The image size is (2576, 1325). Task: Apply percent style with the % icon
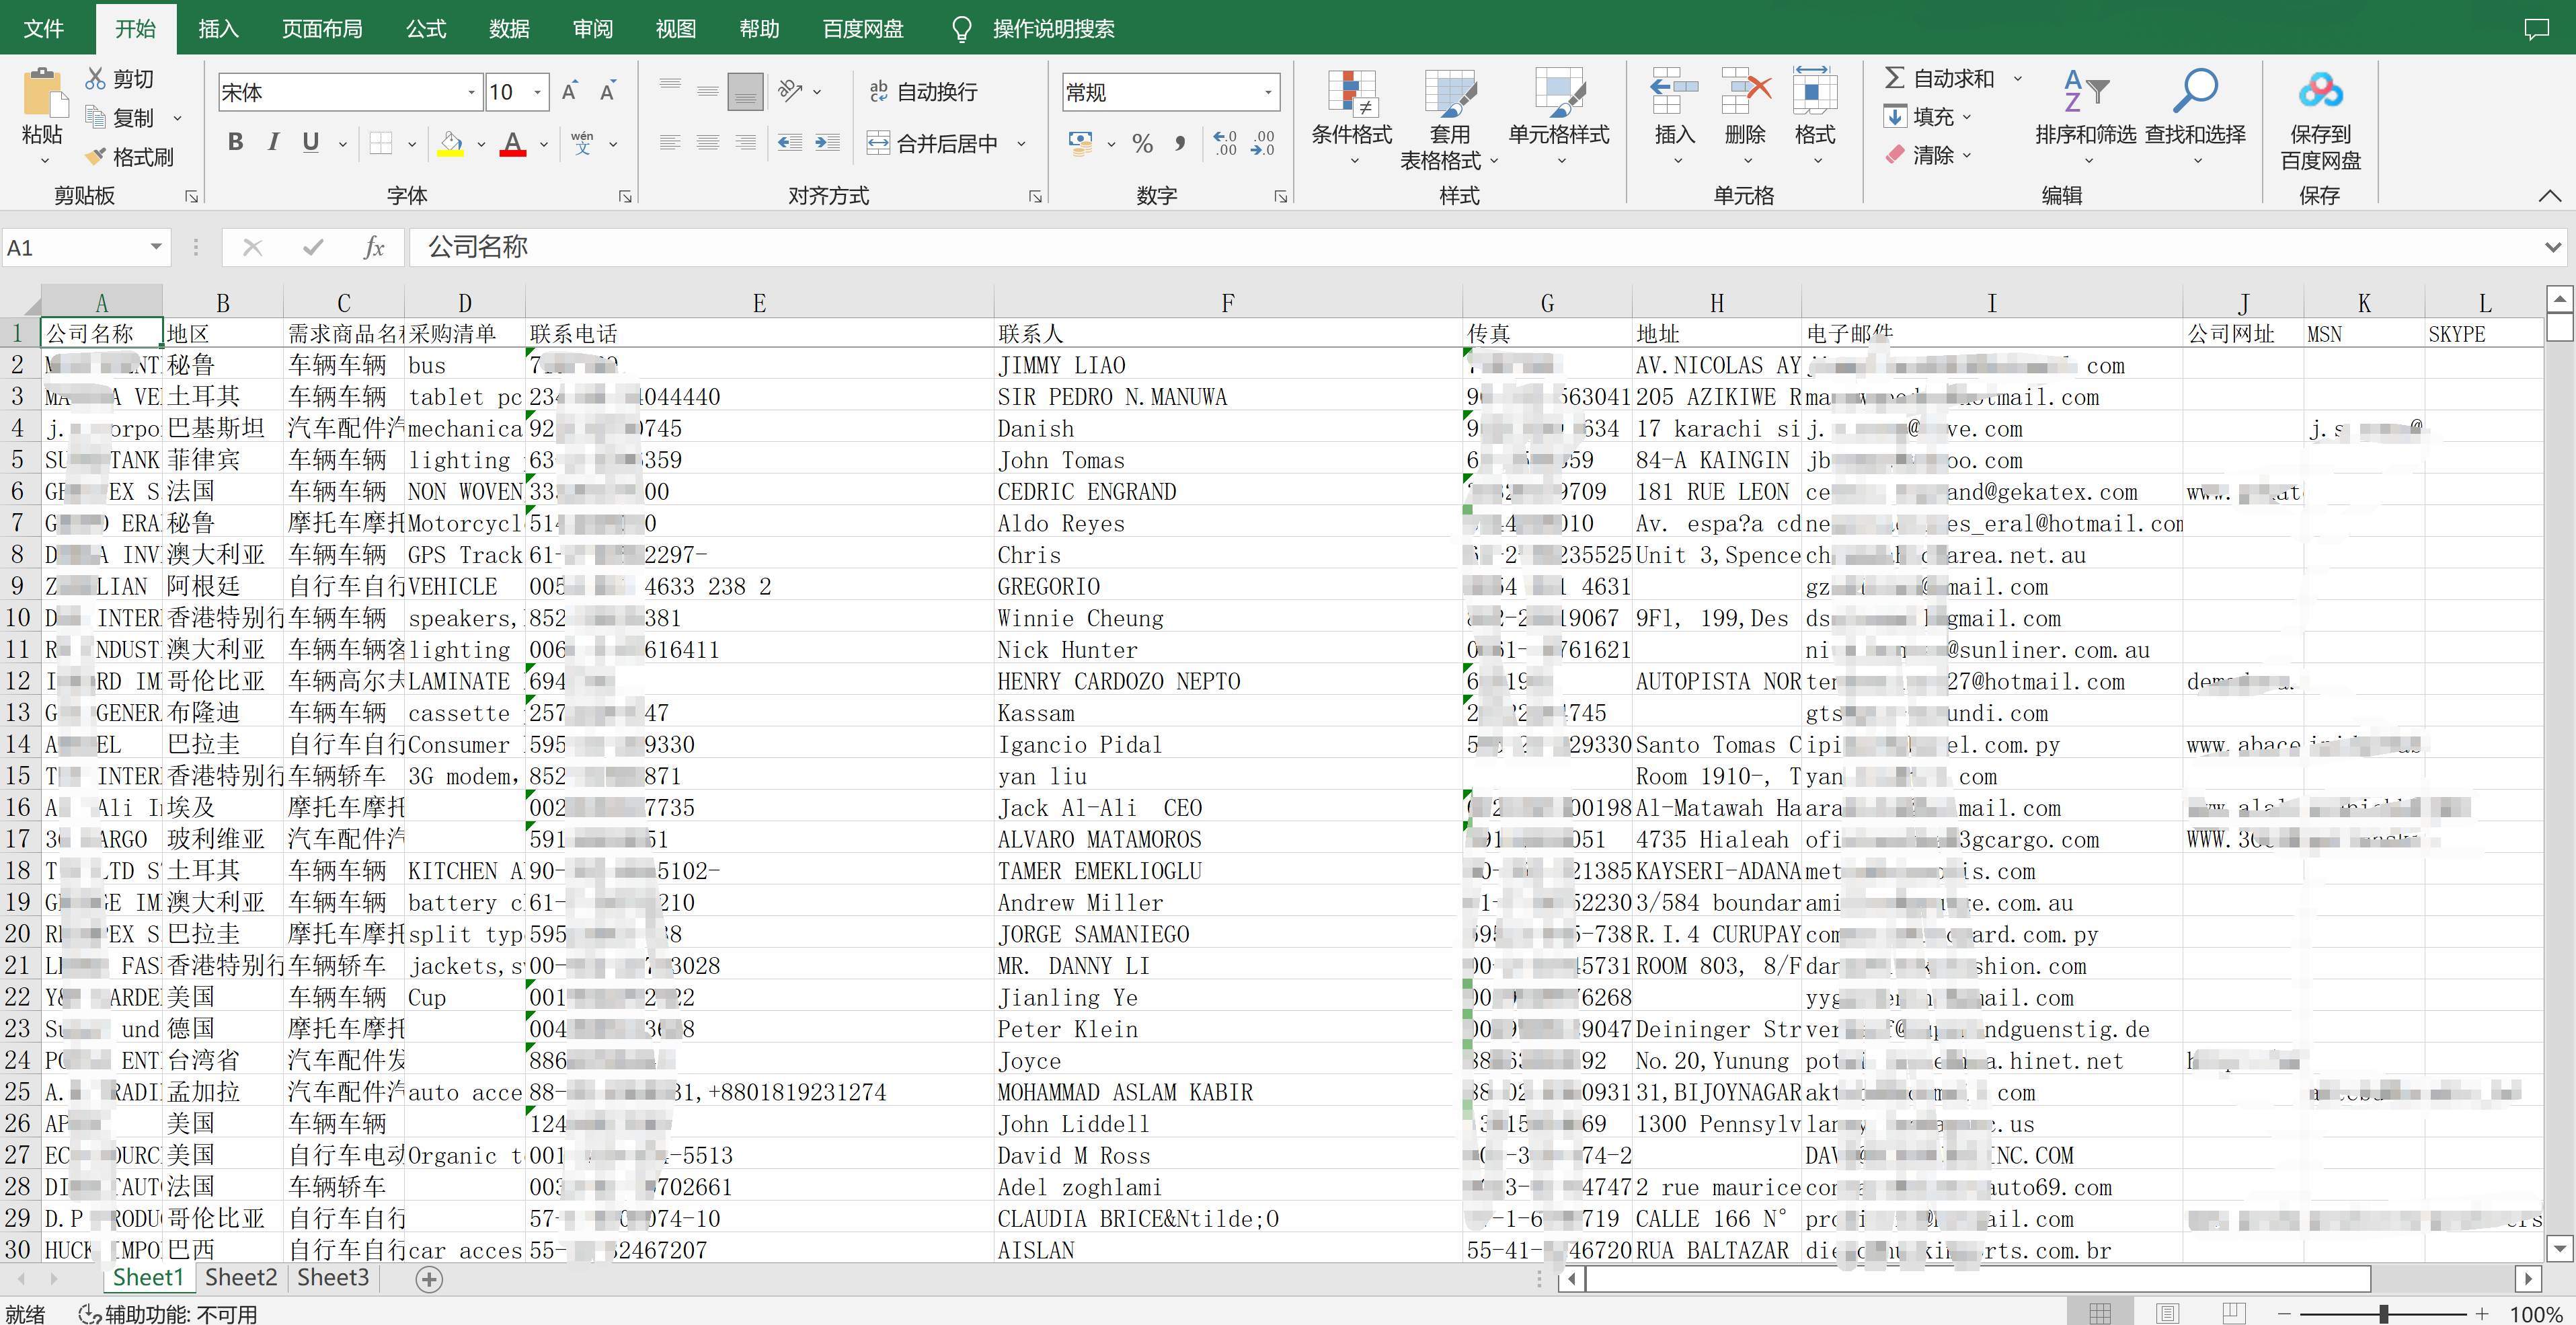[x=1143, y=143]
